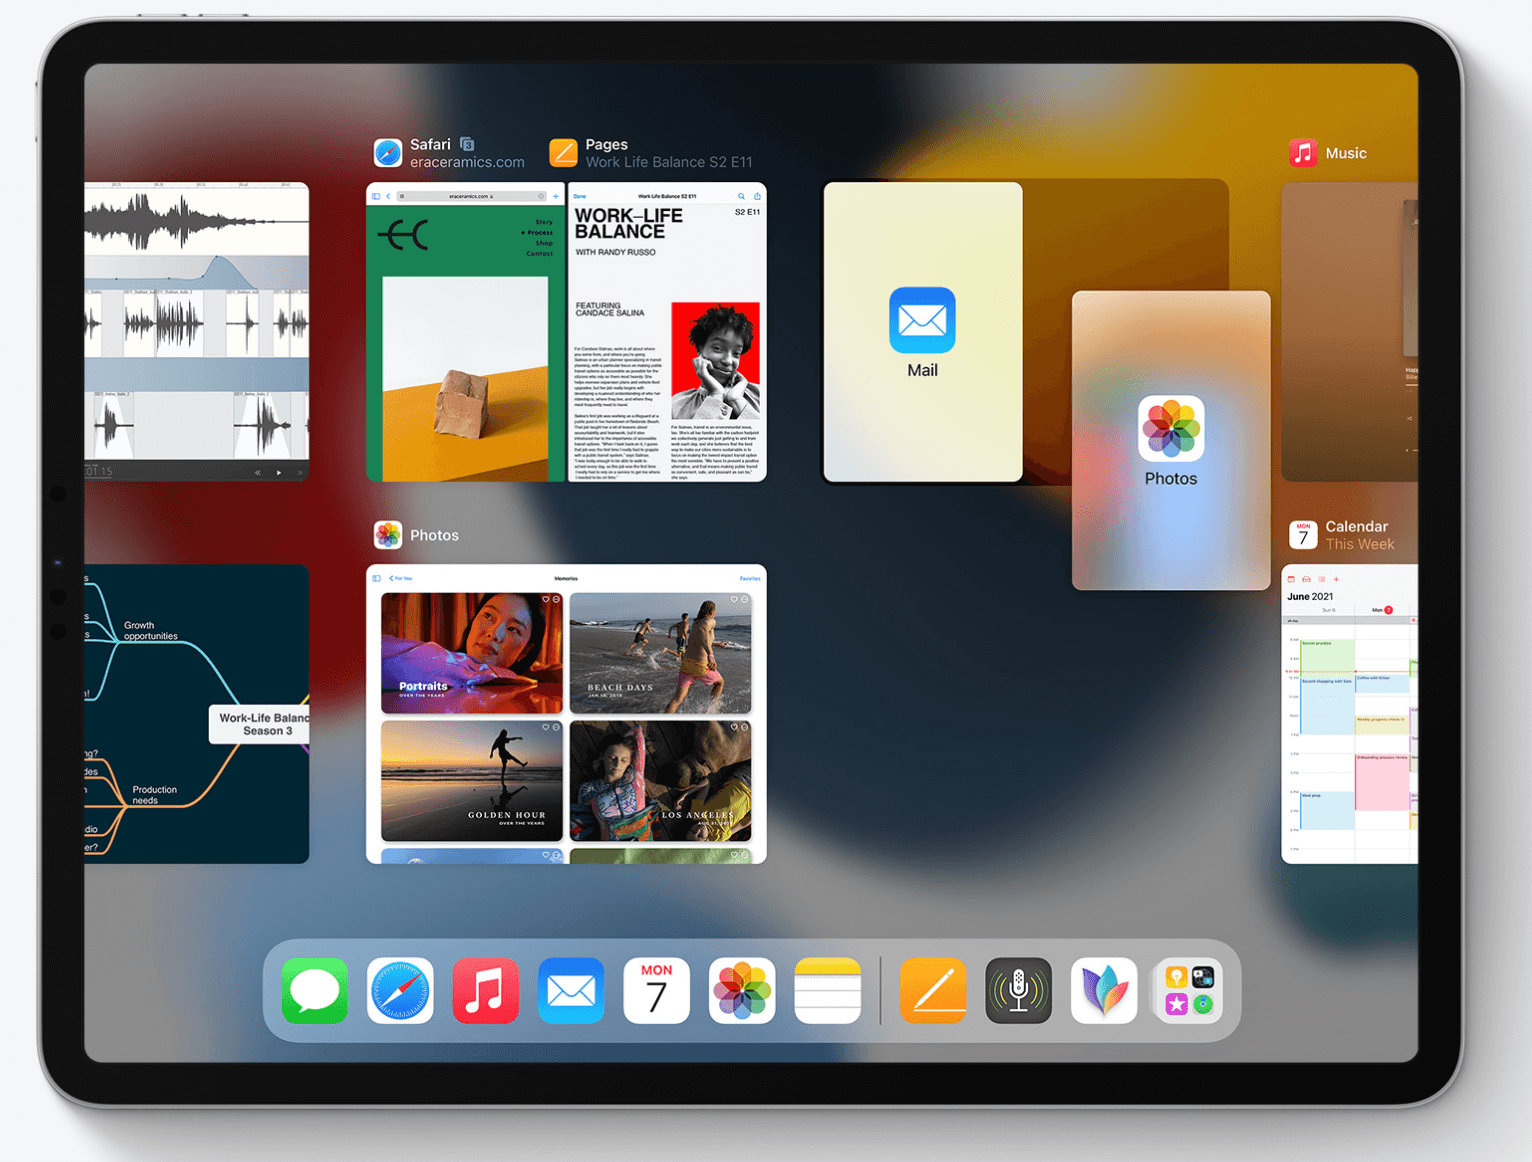Image resolution: width=1532 pixels, height=1162 pixels.
Task: Favorite the Beach Days memory heart
Action: click(x=734, y=600)
